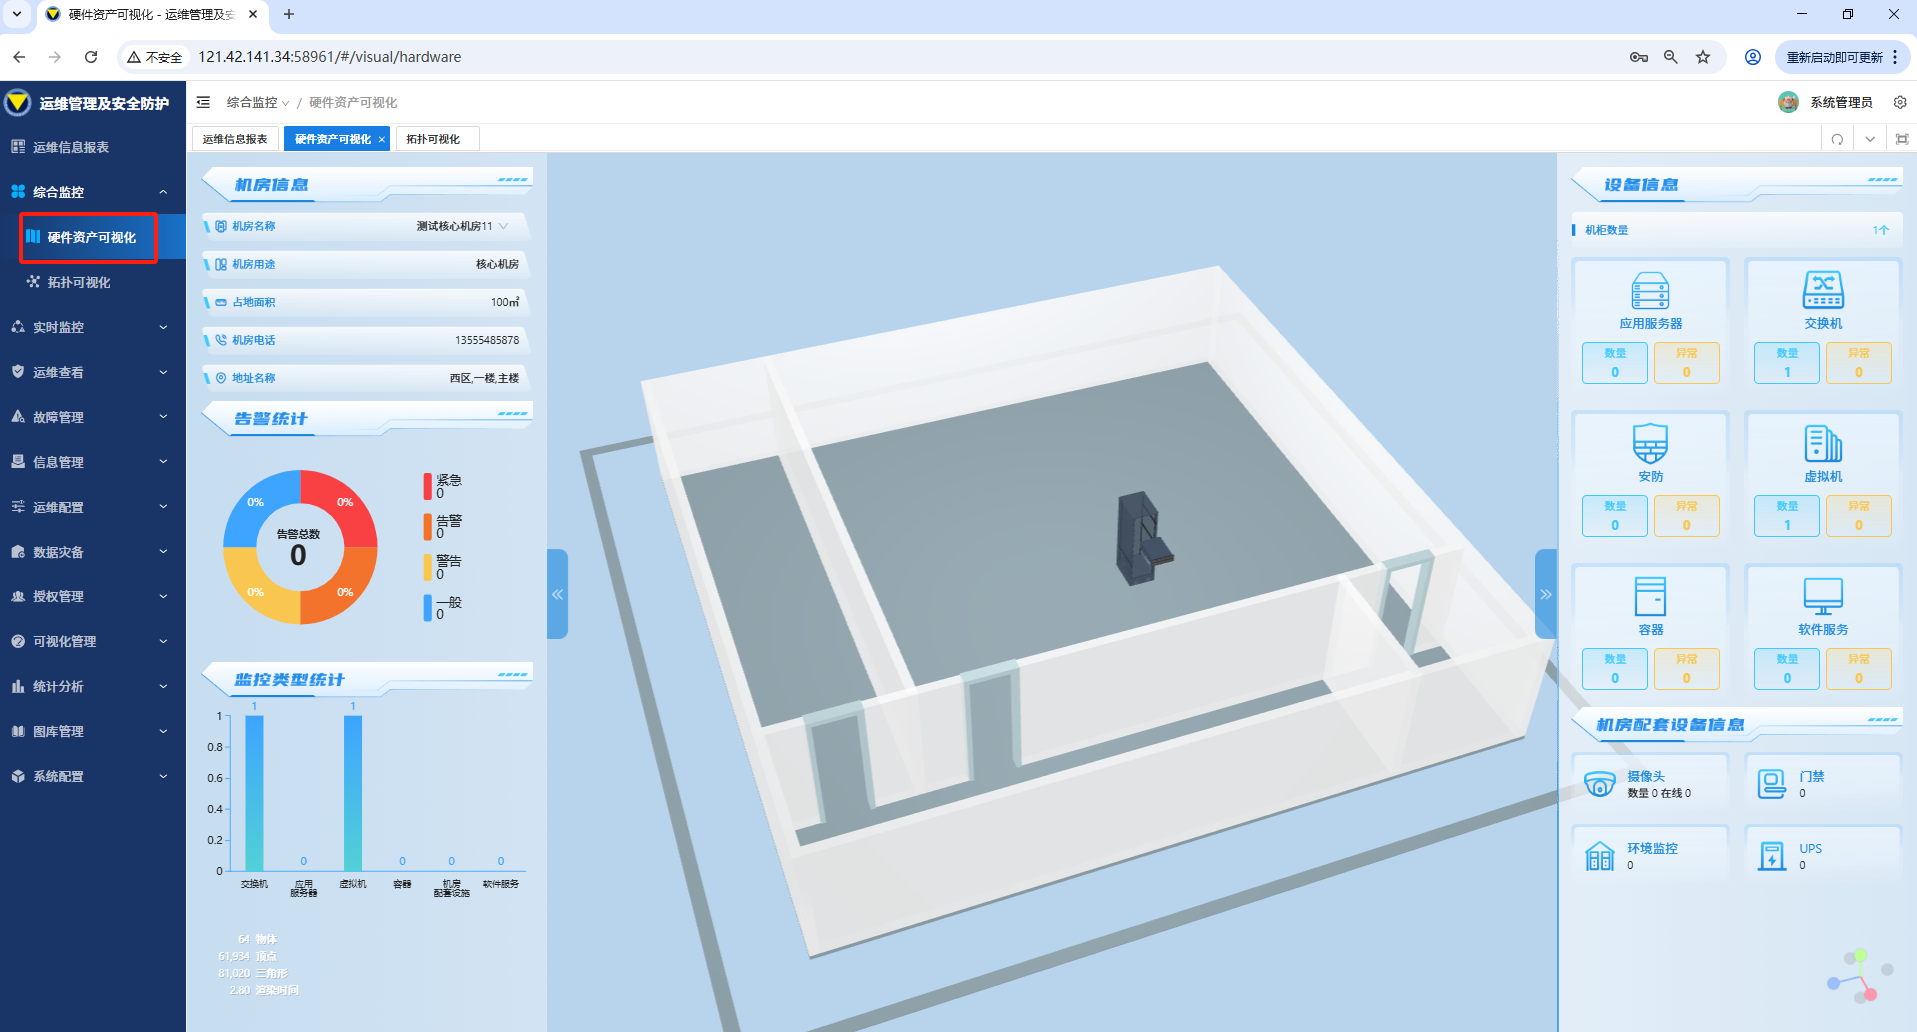
Task: Click the 综合监控 breadcrumb link
Action: [x=252, y=102]
